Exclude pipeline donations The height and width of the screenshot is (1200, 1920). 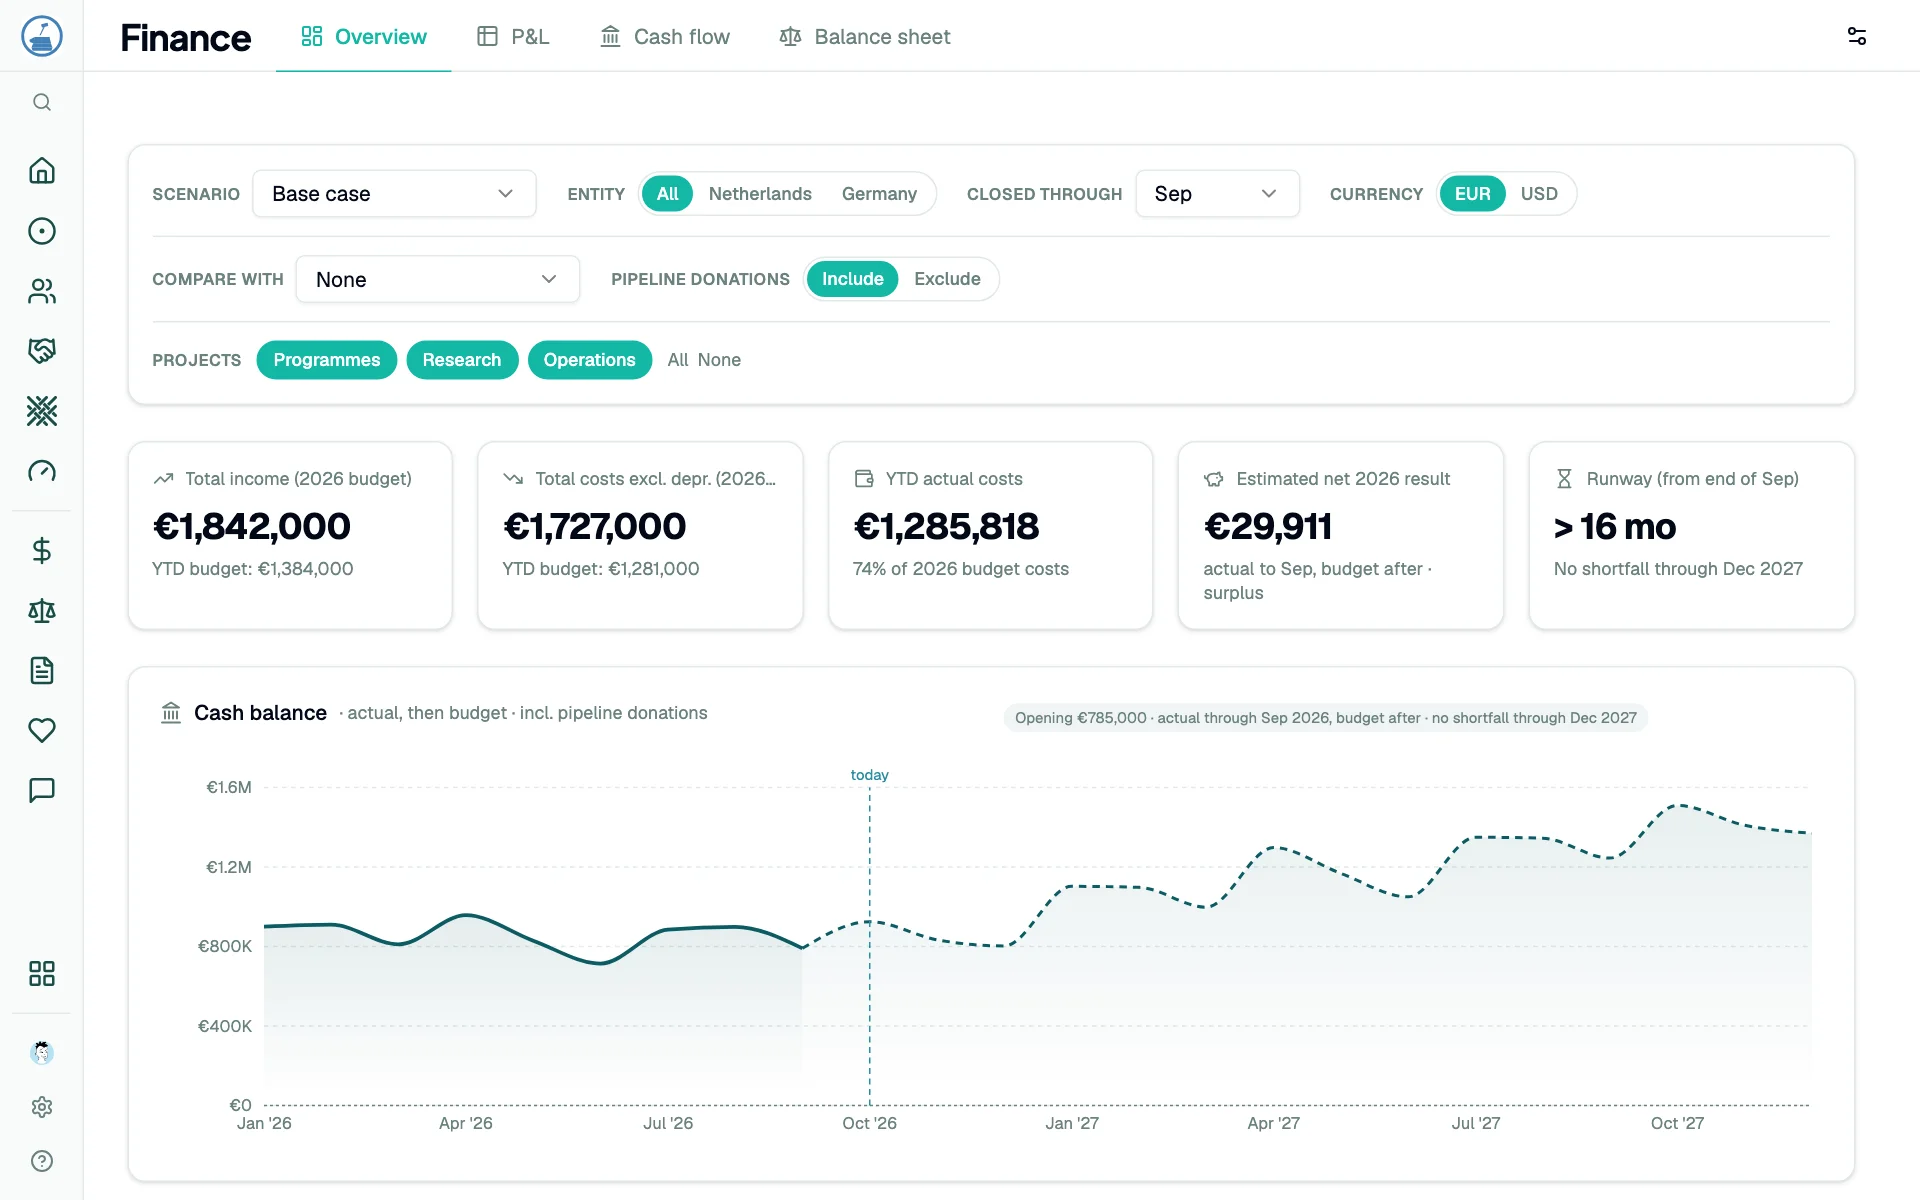pos(947,279)
